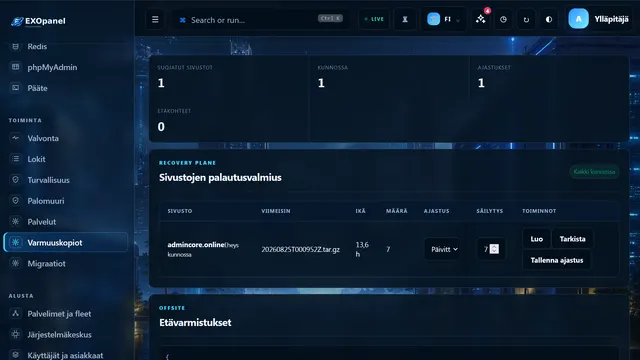Click the Palvelimet ja fleet icon
The width and height of the screenshot is (640, 360).
tap(16, 313)
